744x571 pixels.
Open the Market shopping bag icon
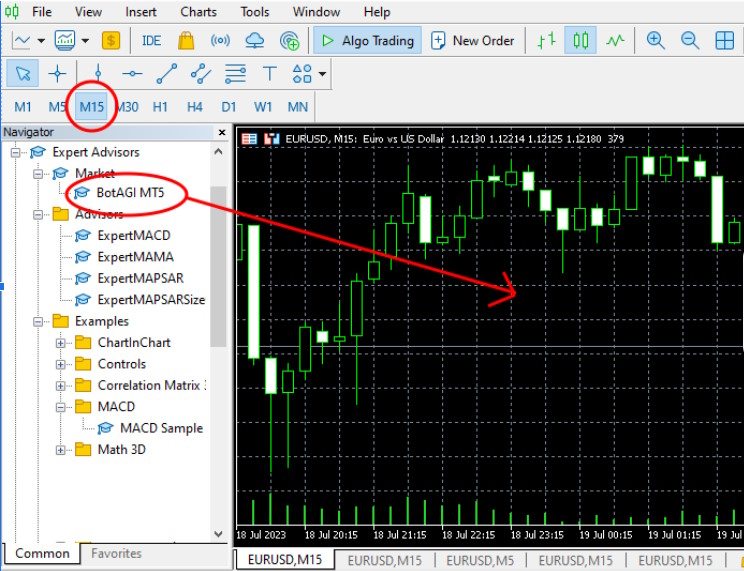pyautogui.click(x=186, y=40)
